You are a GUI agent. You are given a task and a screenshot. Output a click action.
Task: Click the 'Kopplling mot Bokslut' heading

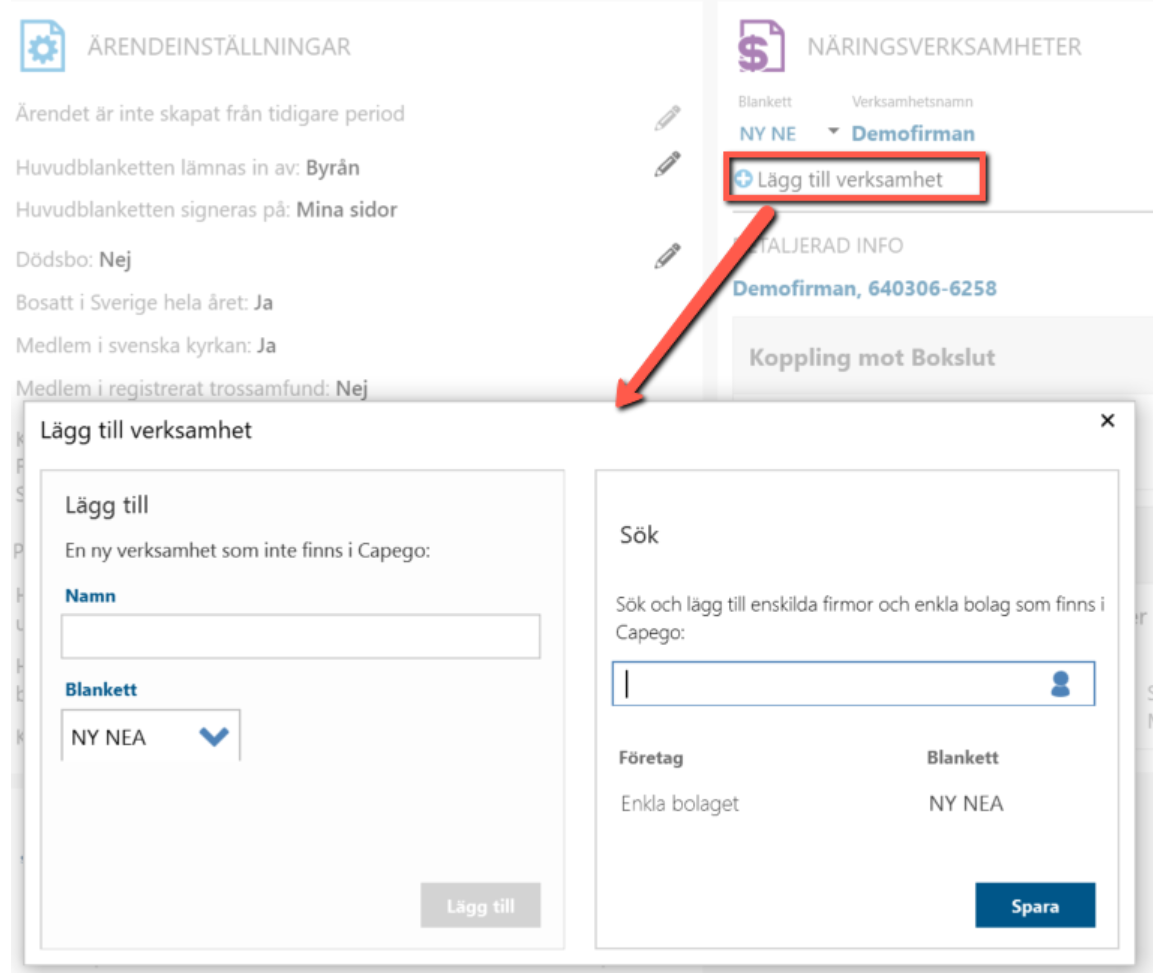pos(871,357)
